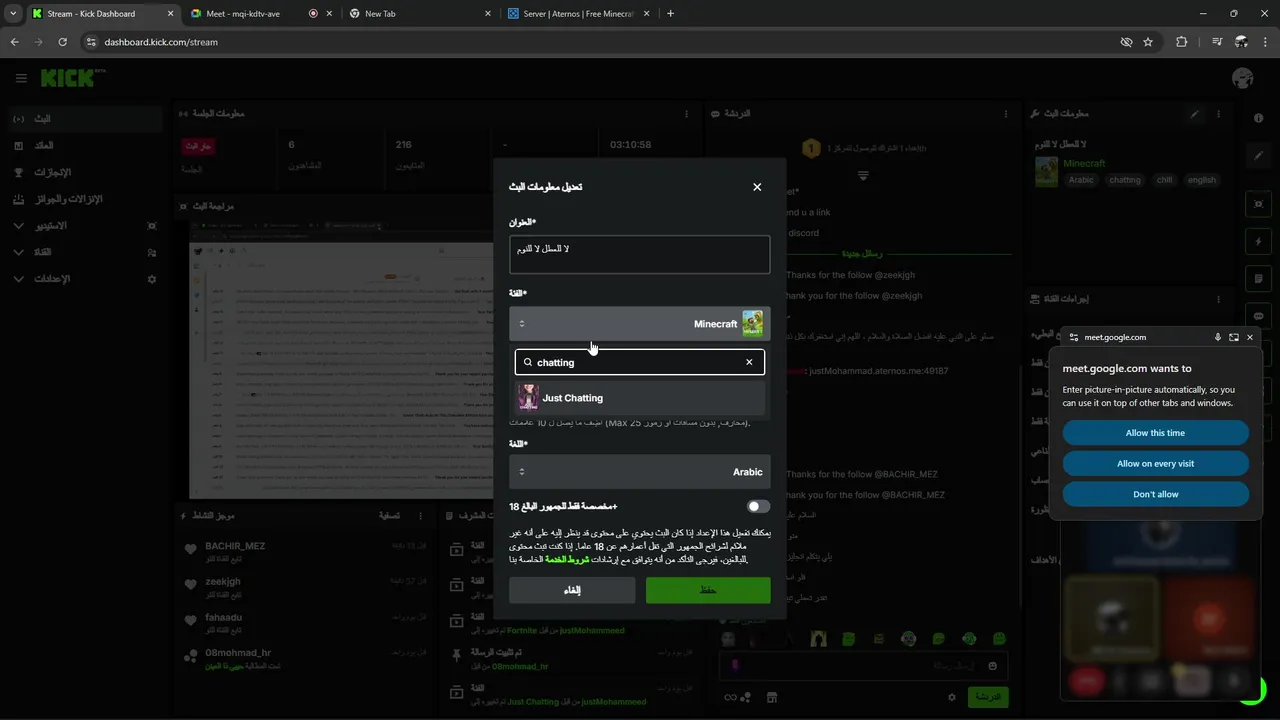Click the green save button in dialog
Viewport: 1280px width, 720px height.
click(x=708, y=590)
